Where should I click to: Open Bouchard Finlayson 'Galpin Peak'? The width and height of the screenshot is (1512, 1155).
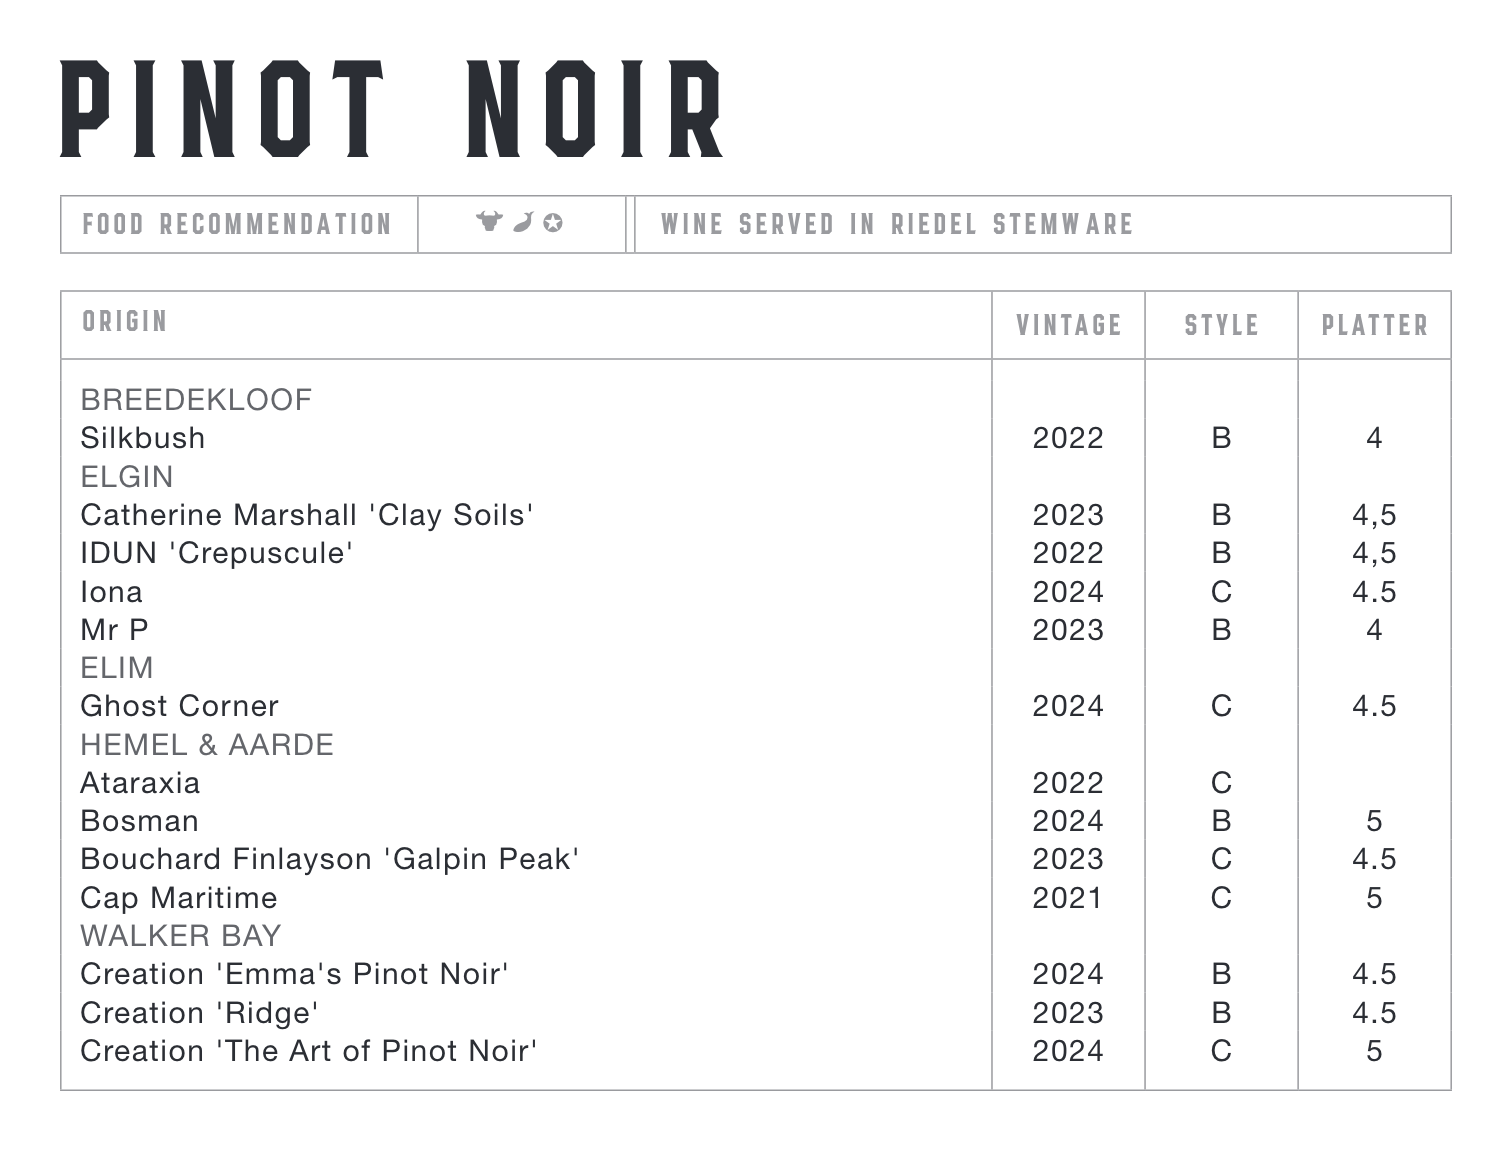pyautogui.click(x=330, y=859)
